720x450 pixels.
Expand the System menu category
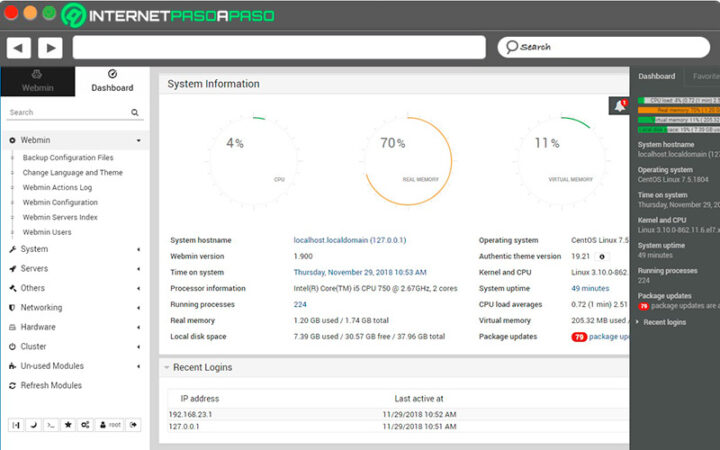tap(75, 249)
